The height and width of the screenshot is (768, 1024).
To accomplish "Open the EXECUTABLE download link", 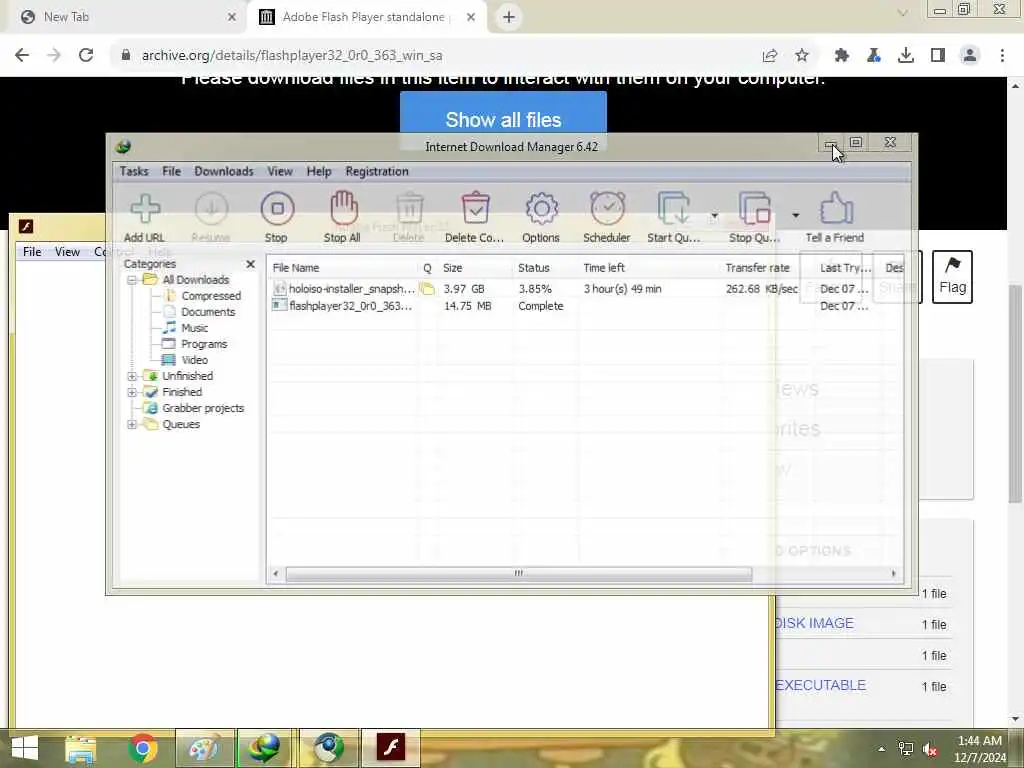I will pos(820,685).
